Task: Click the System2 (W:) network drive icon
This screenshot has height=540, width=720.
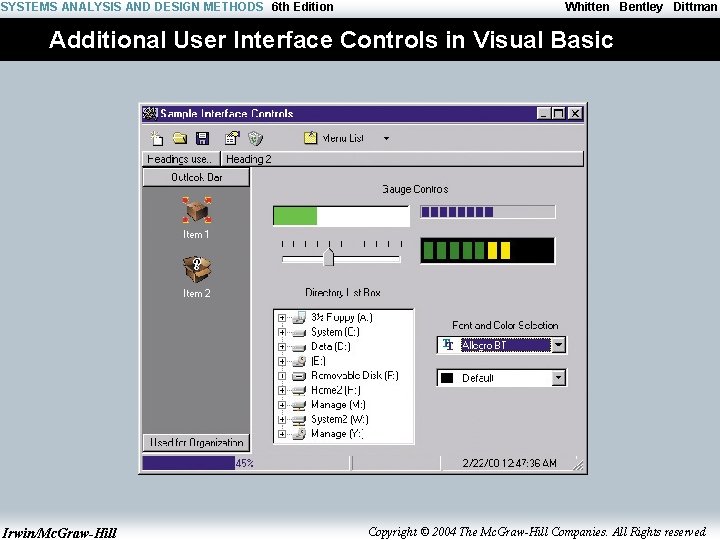Action: click(x=299, y=420)
